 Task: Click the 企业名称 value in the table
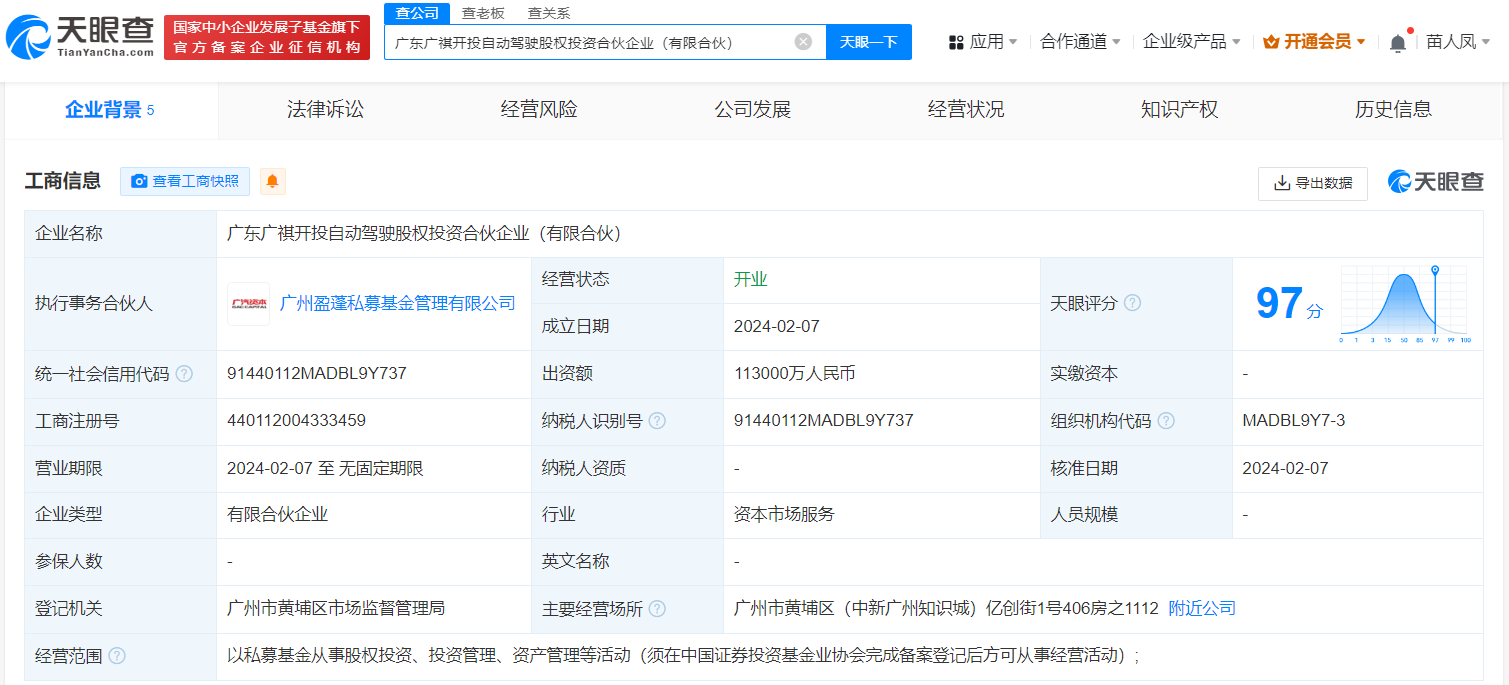(x=424, y=233)
